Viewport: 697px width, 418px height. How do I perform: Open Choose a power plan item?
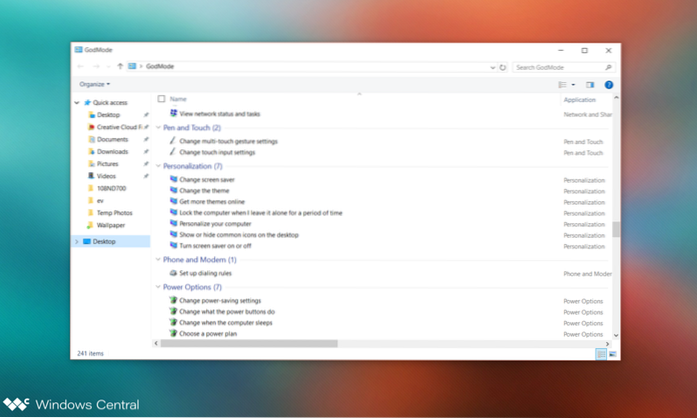tap(209, 333)
